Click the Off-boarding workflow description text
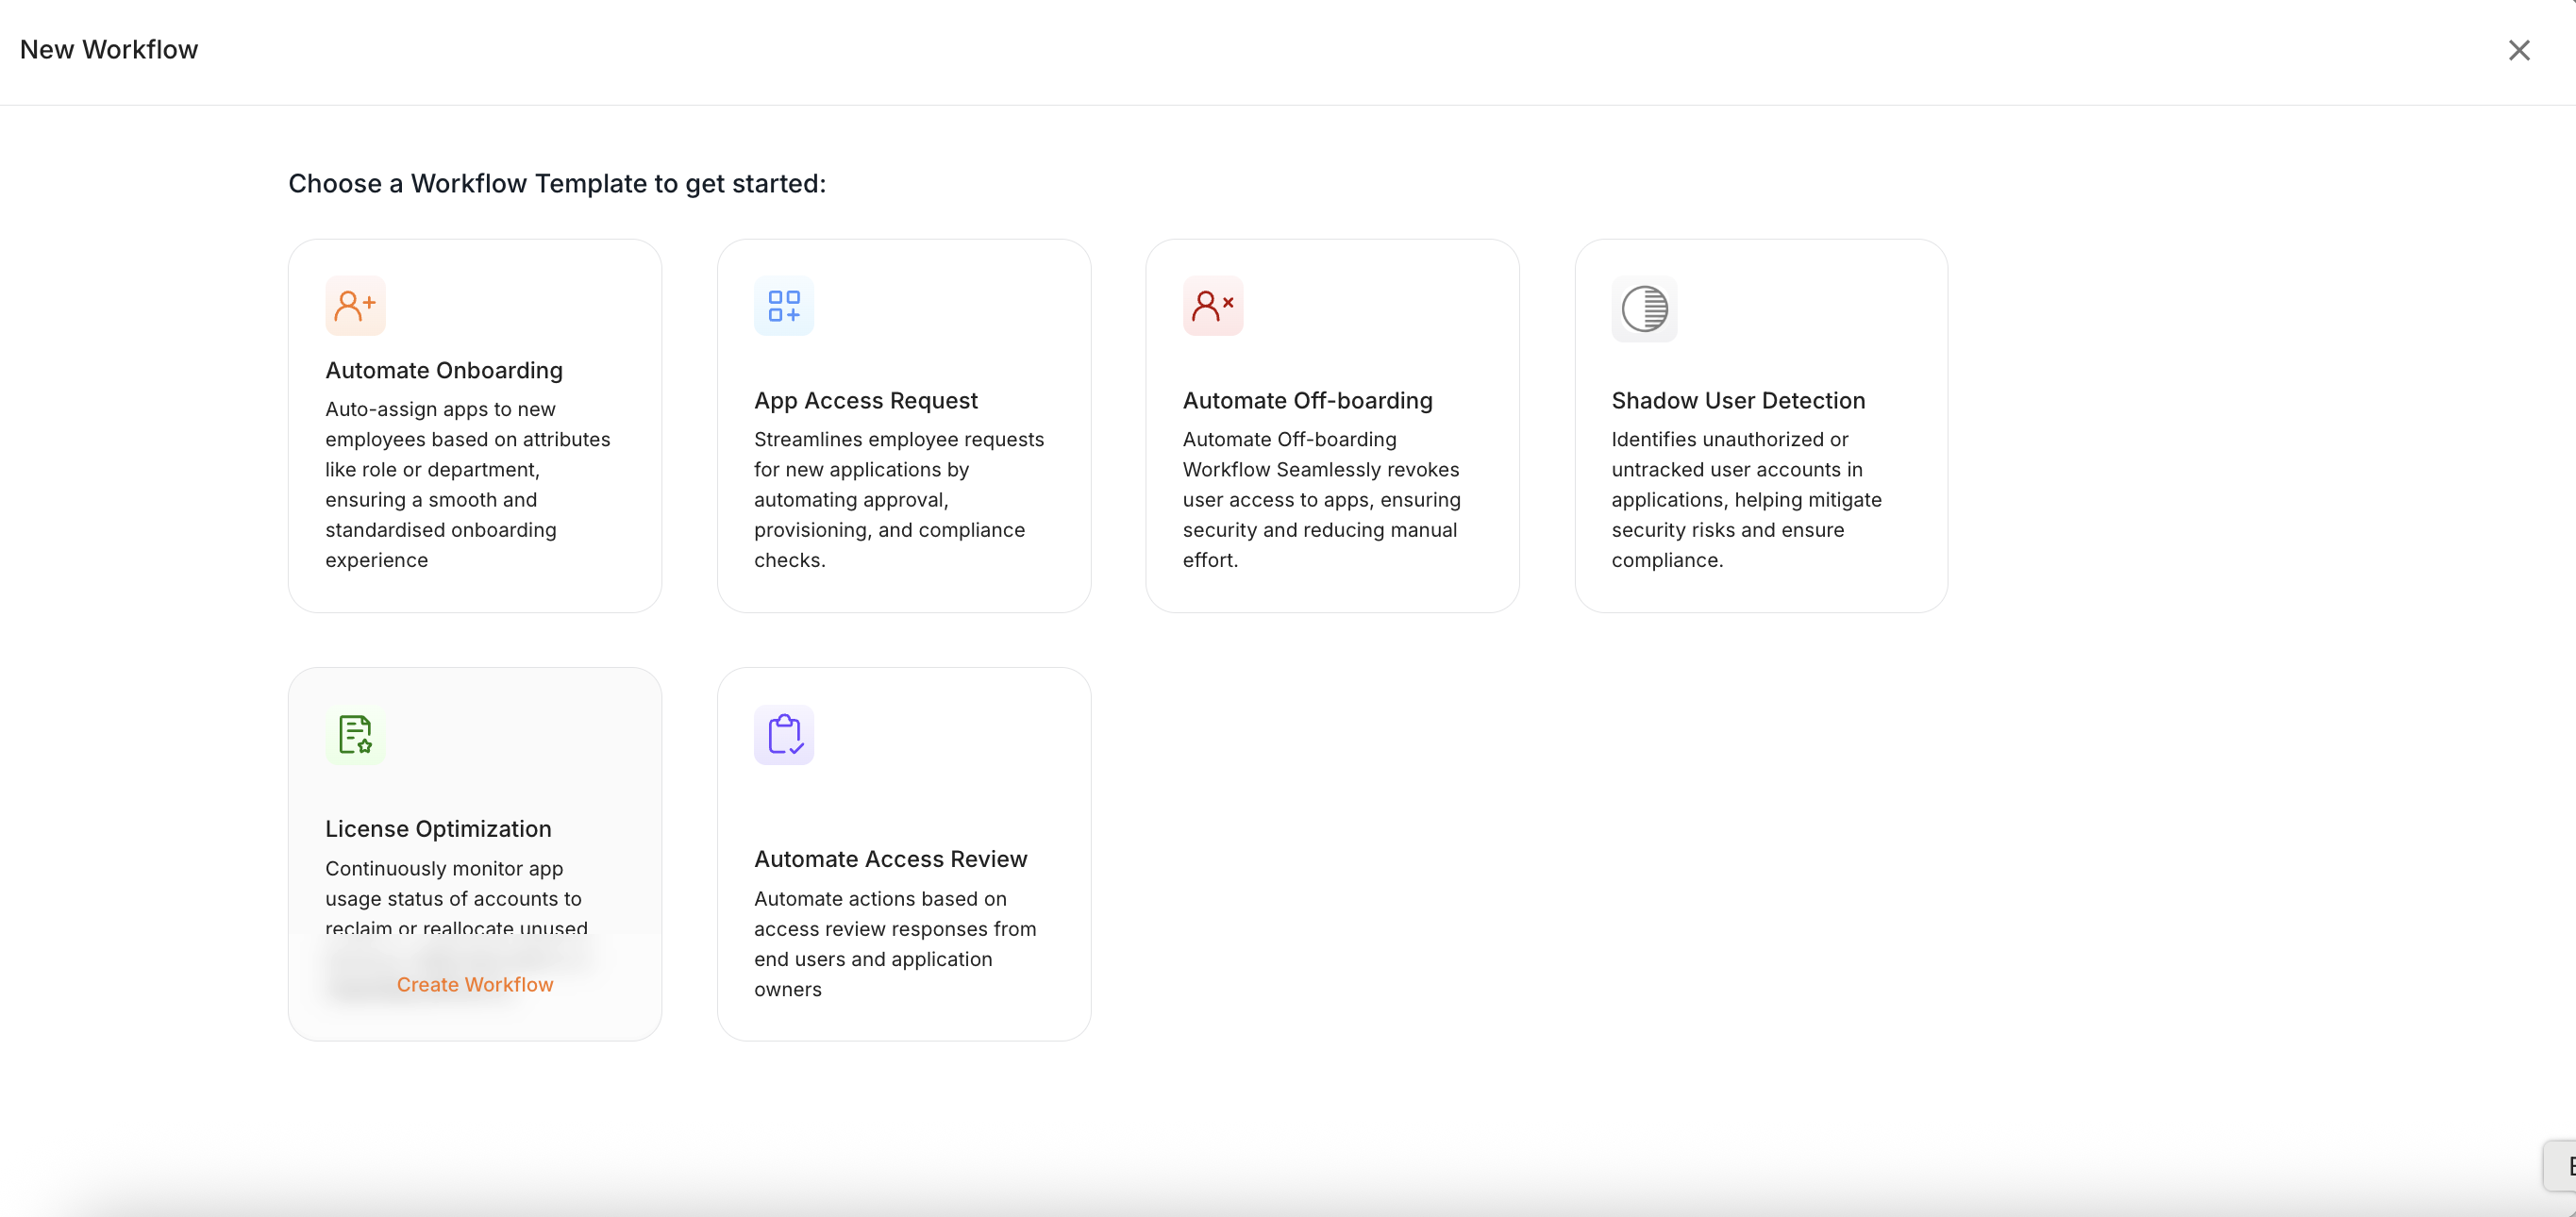This screenshot has height=1217, width=2576. tap(1320, 499)
